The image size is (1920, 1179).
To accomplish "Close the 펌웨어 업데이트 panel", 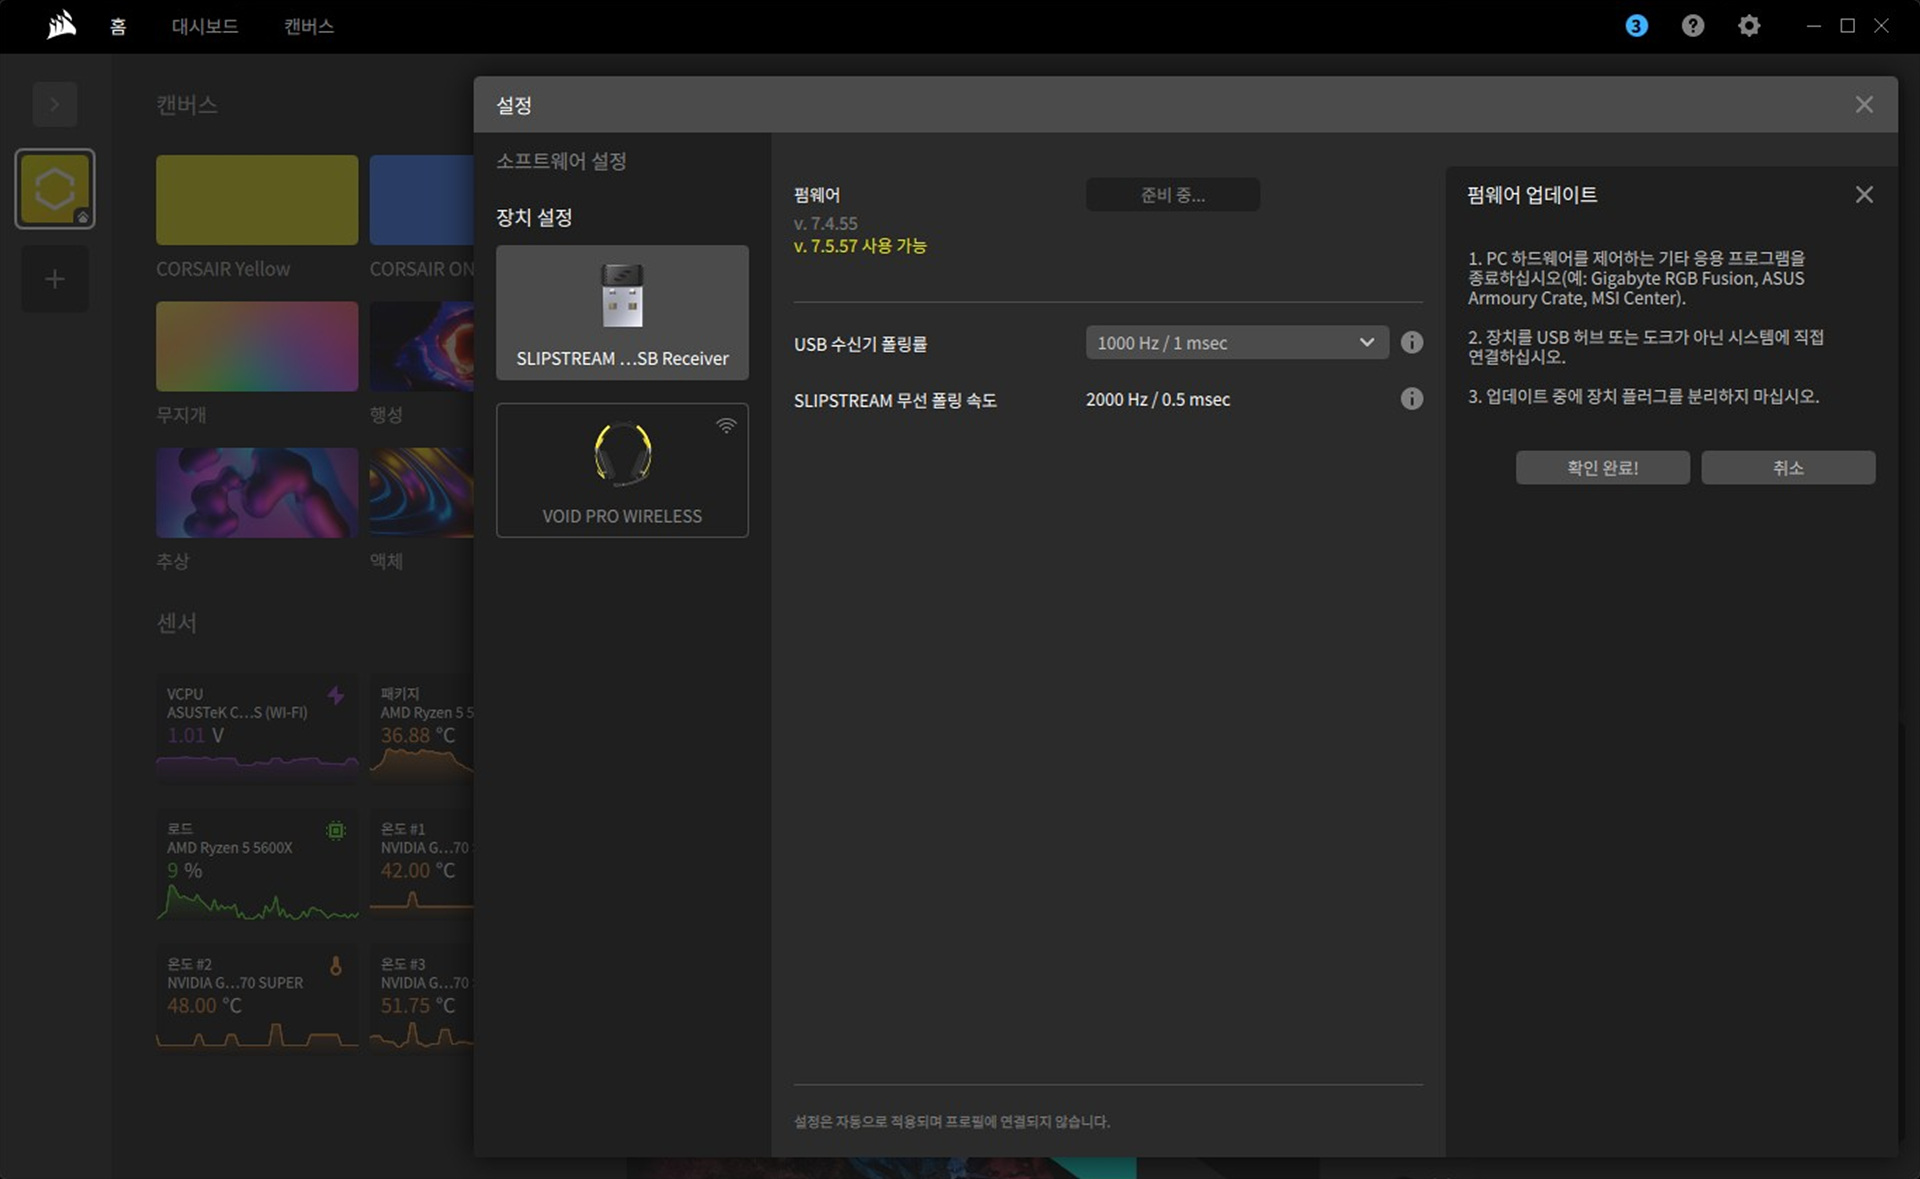I will click(1864, 195).
